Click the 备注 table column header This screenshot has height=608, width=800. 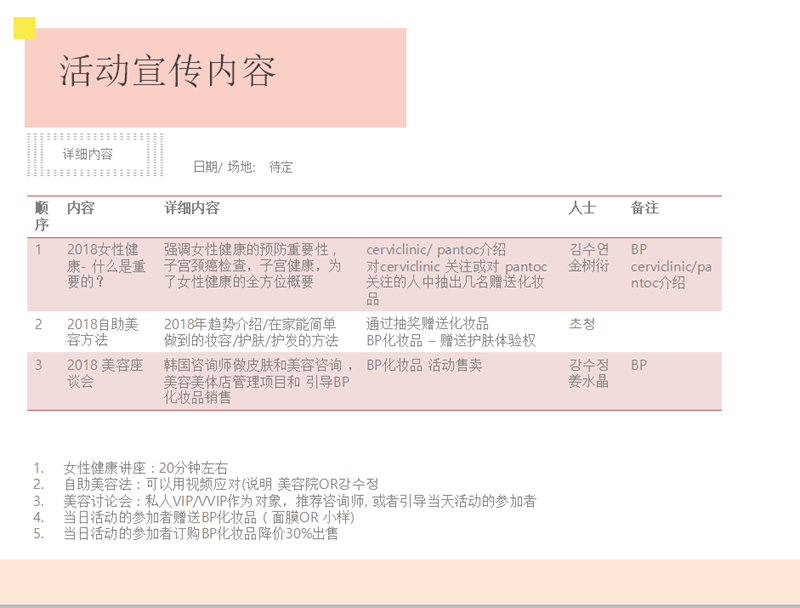coord(645,208)
